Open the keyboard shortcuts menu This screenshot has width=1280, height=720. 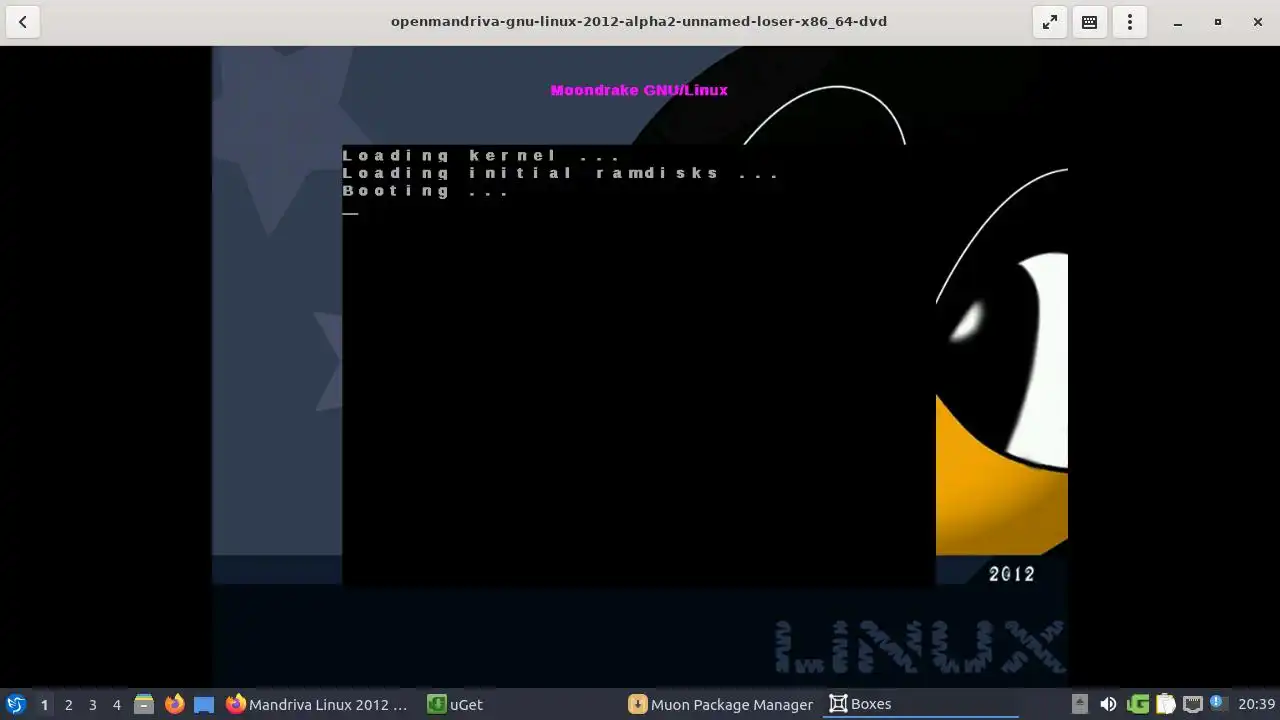tap(1090, 22)
